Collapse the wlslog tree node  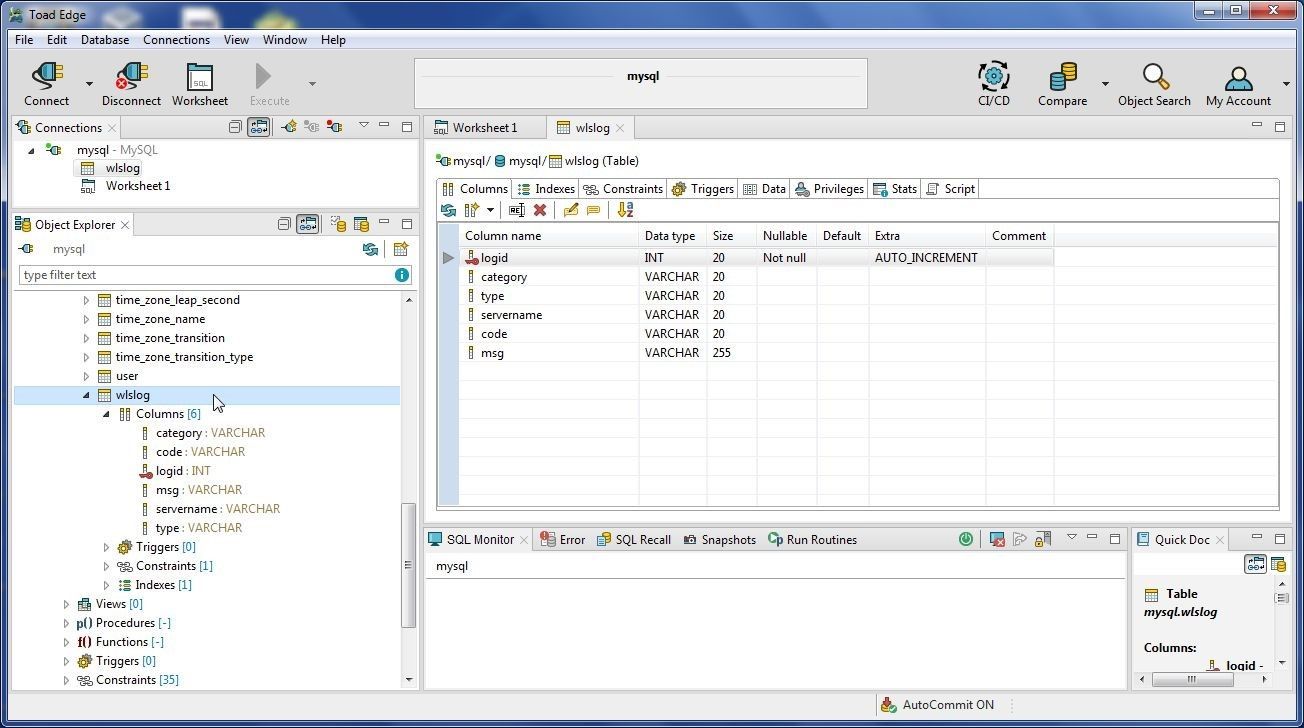tap(86, 395)
